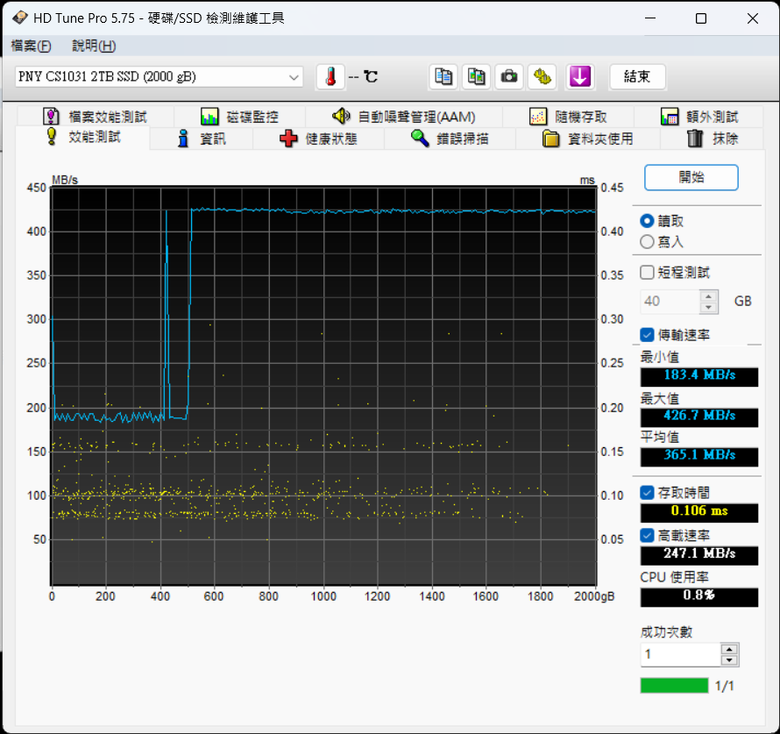This screenshot has width=780, height=734.
Task: Click the burst rate 247.1 MB/s
Action: [699, 555]
